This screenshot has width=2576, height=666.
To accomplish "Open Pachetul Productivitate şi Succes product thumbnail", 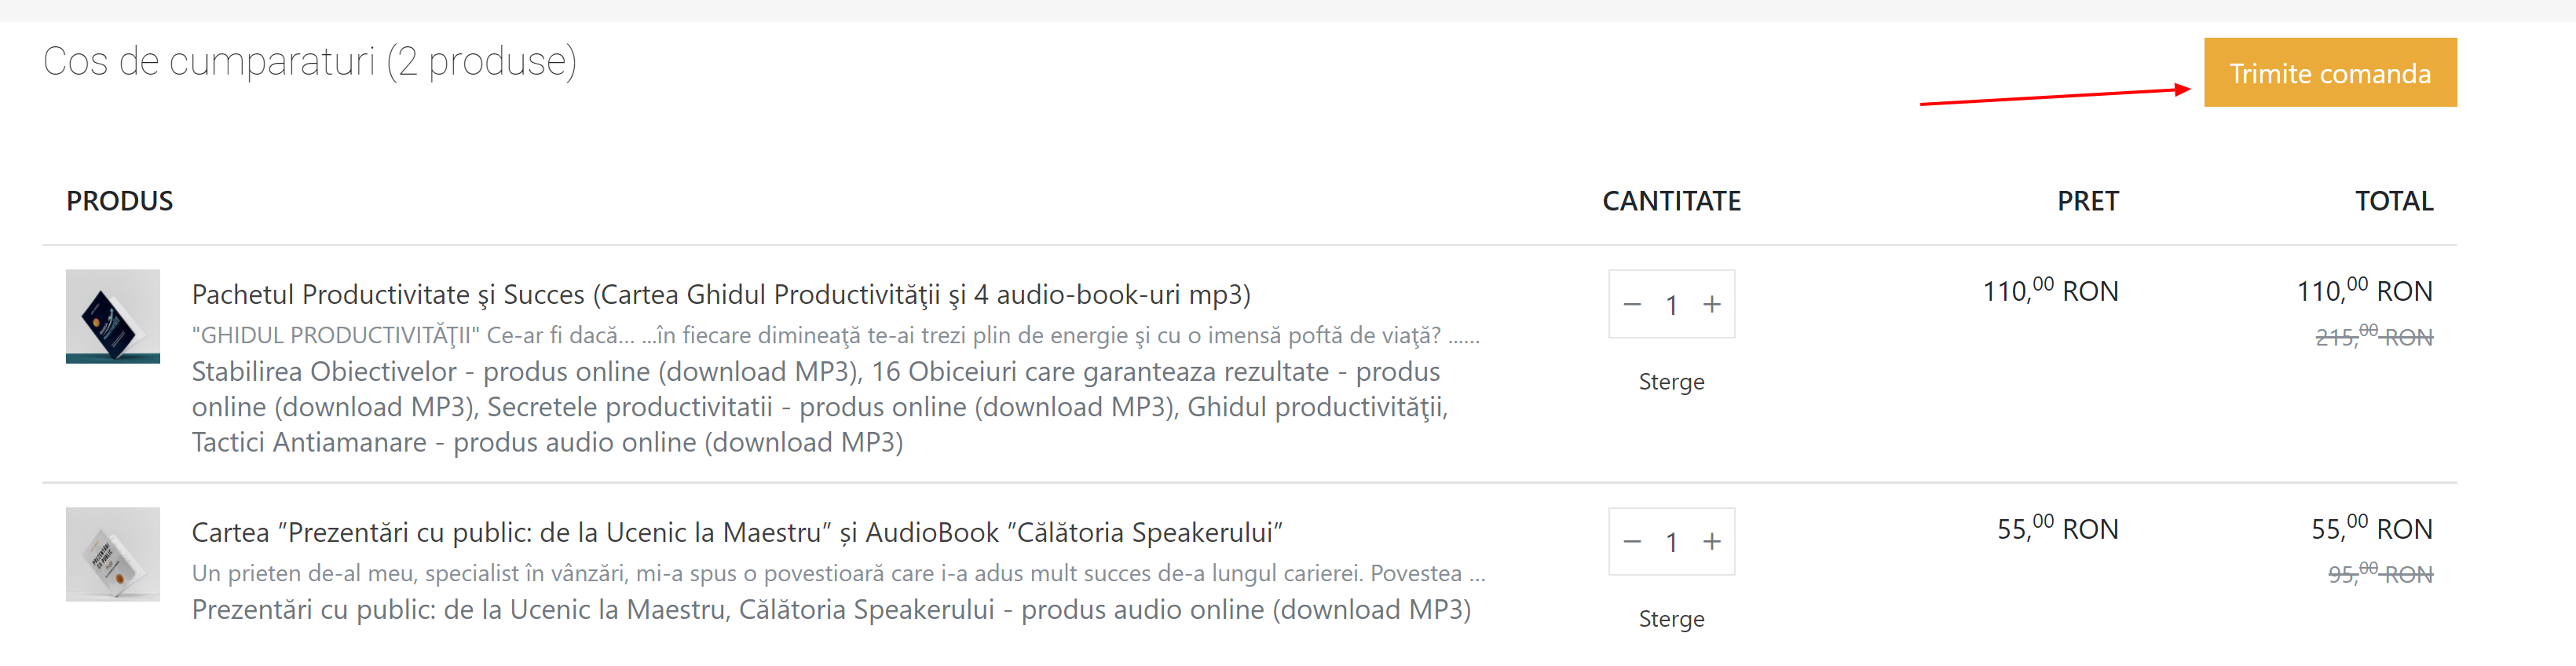I will [x=113, y=316].
